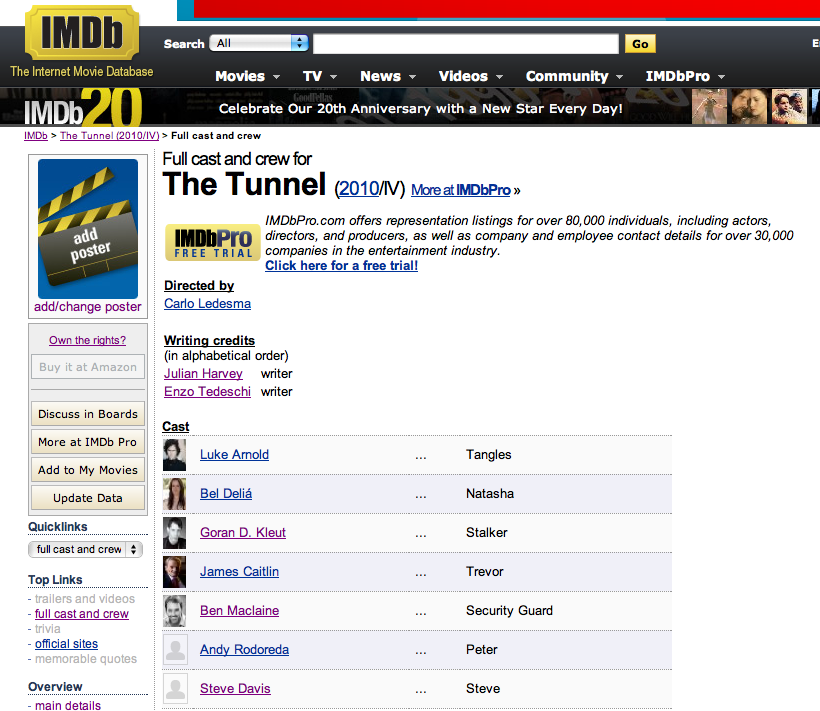This screenshot has height=711, width=820.
Task: Open writer Julian Harvey's page
Action: pos(203,374)
